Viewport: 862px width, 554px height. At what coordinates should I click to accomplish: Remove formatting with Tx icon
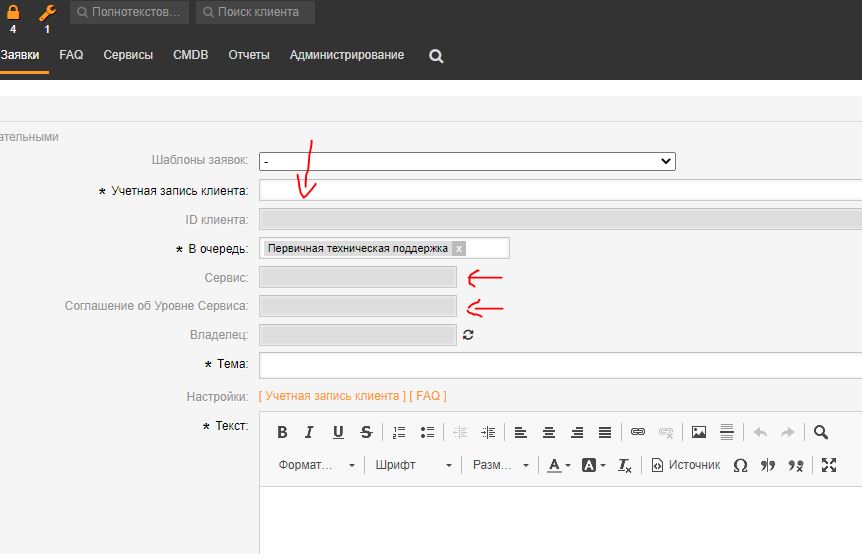625,466
